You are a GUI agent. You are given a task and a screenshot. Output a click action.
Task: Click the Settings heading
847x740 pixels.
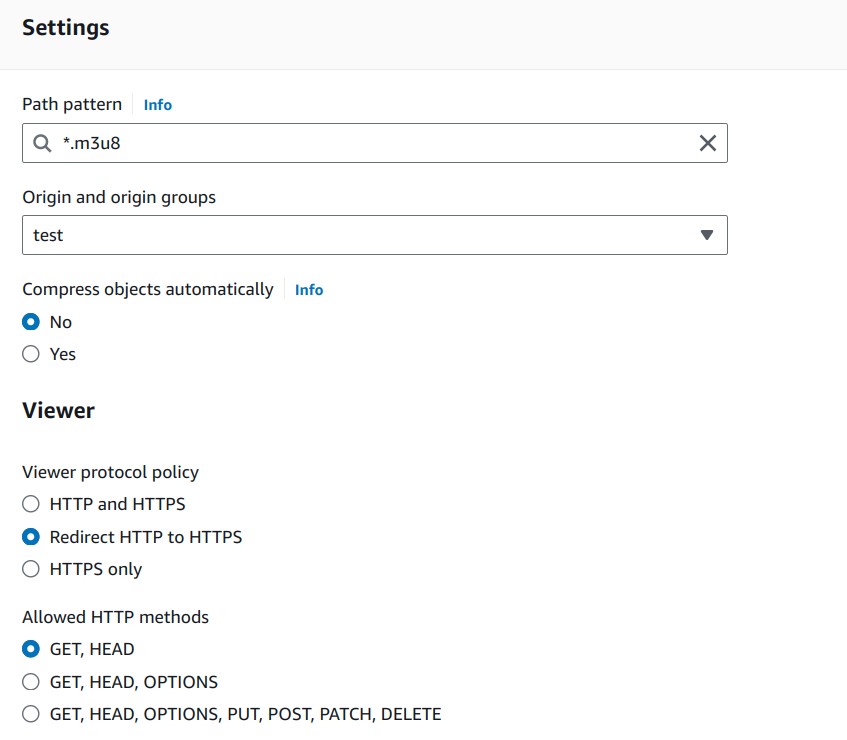click(65, 28)
